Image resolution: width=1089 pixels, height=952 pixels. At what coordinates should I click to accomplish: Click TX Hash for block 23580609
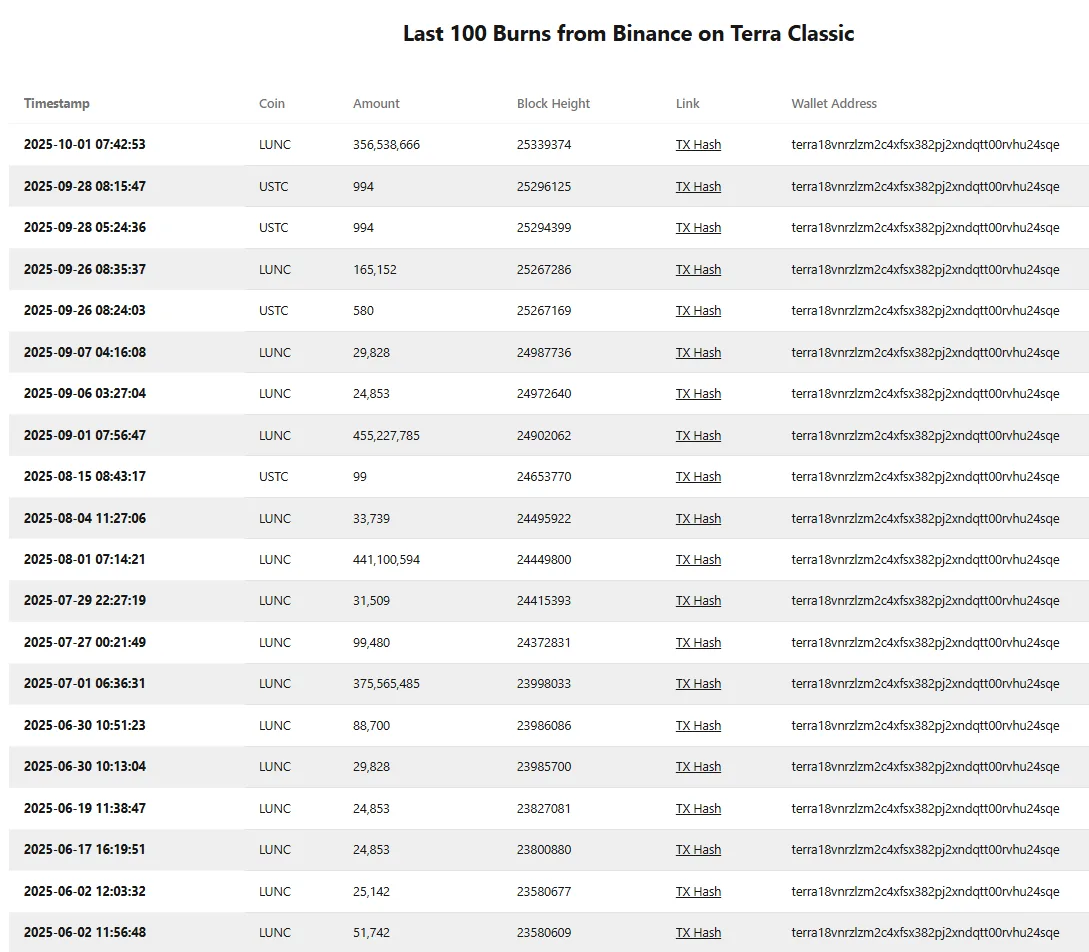click(698, 933)
